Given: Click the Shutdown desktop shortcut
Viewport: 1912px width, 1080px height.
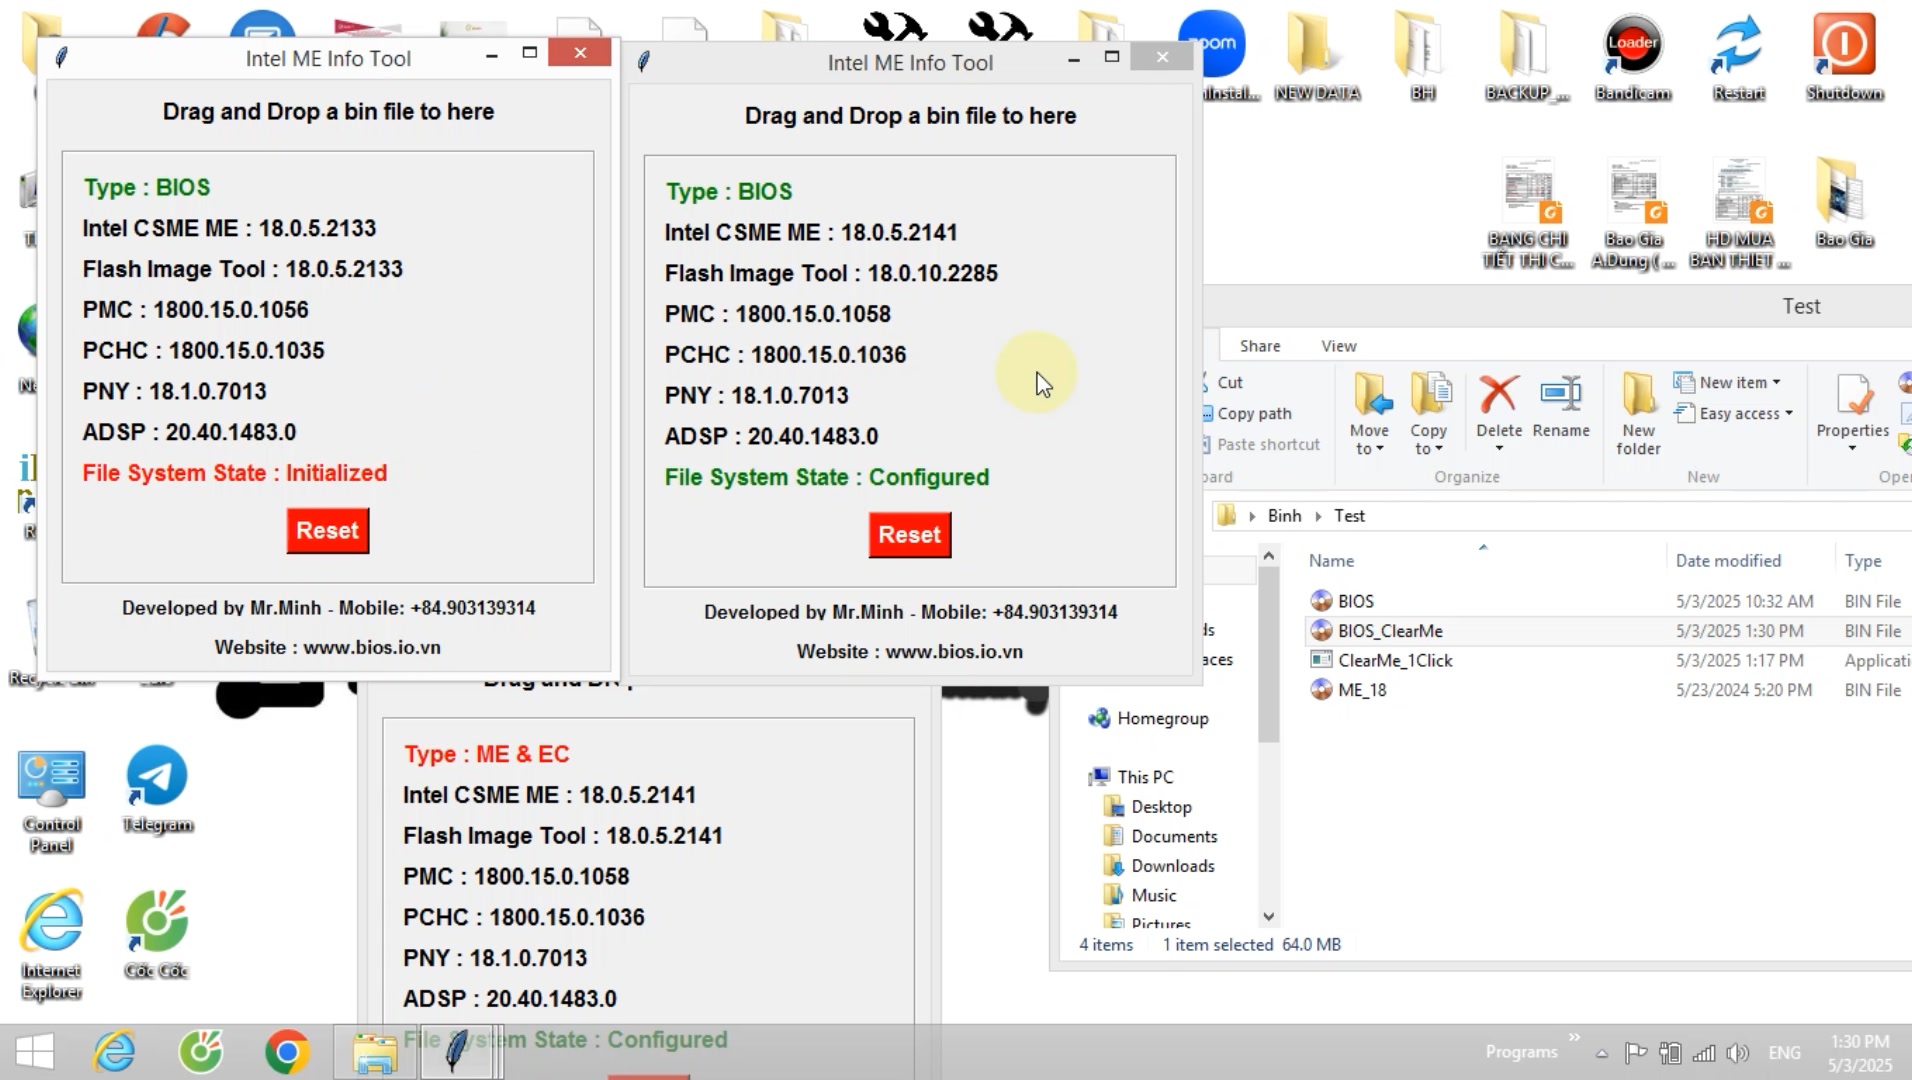Looking at the screenshot, I should click(x=1844, y=58).
